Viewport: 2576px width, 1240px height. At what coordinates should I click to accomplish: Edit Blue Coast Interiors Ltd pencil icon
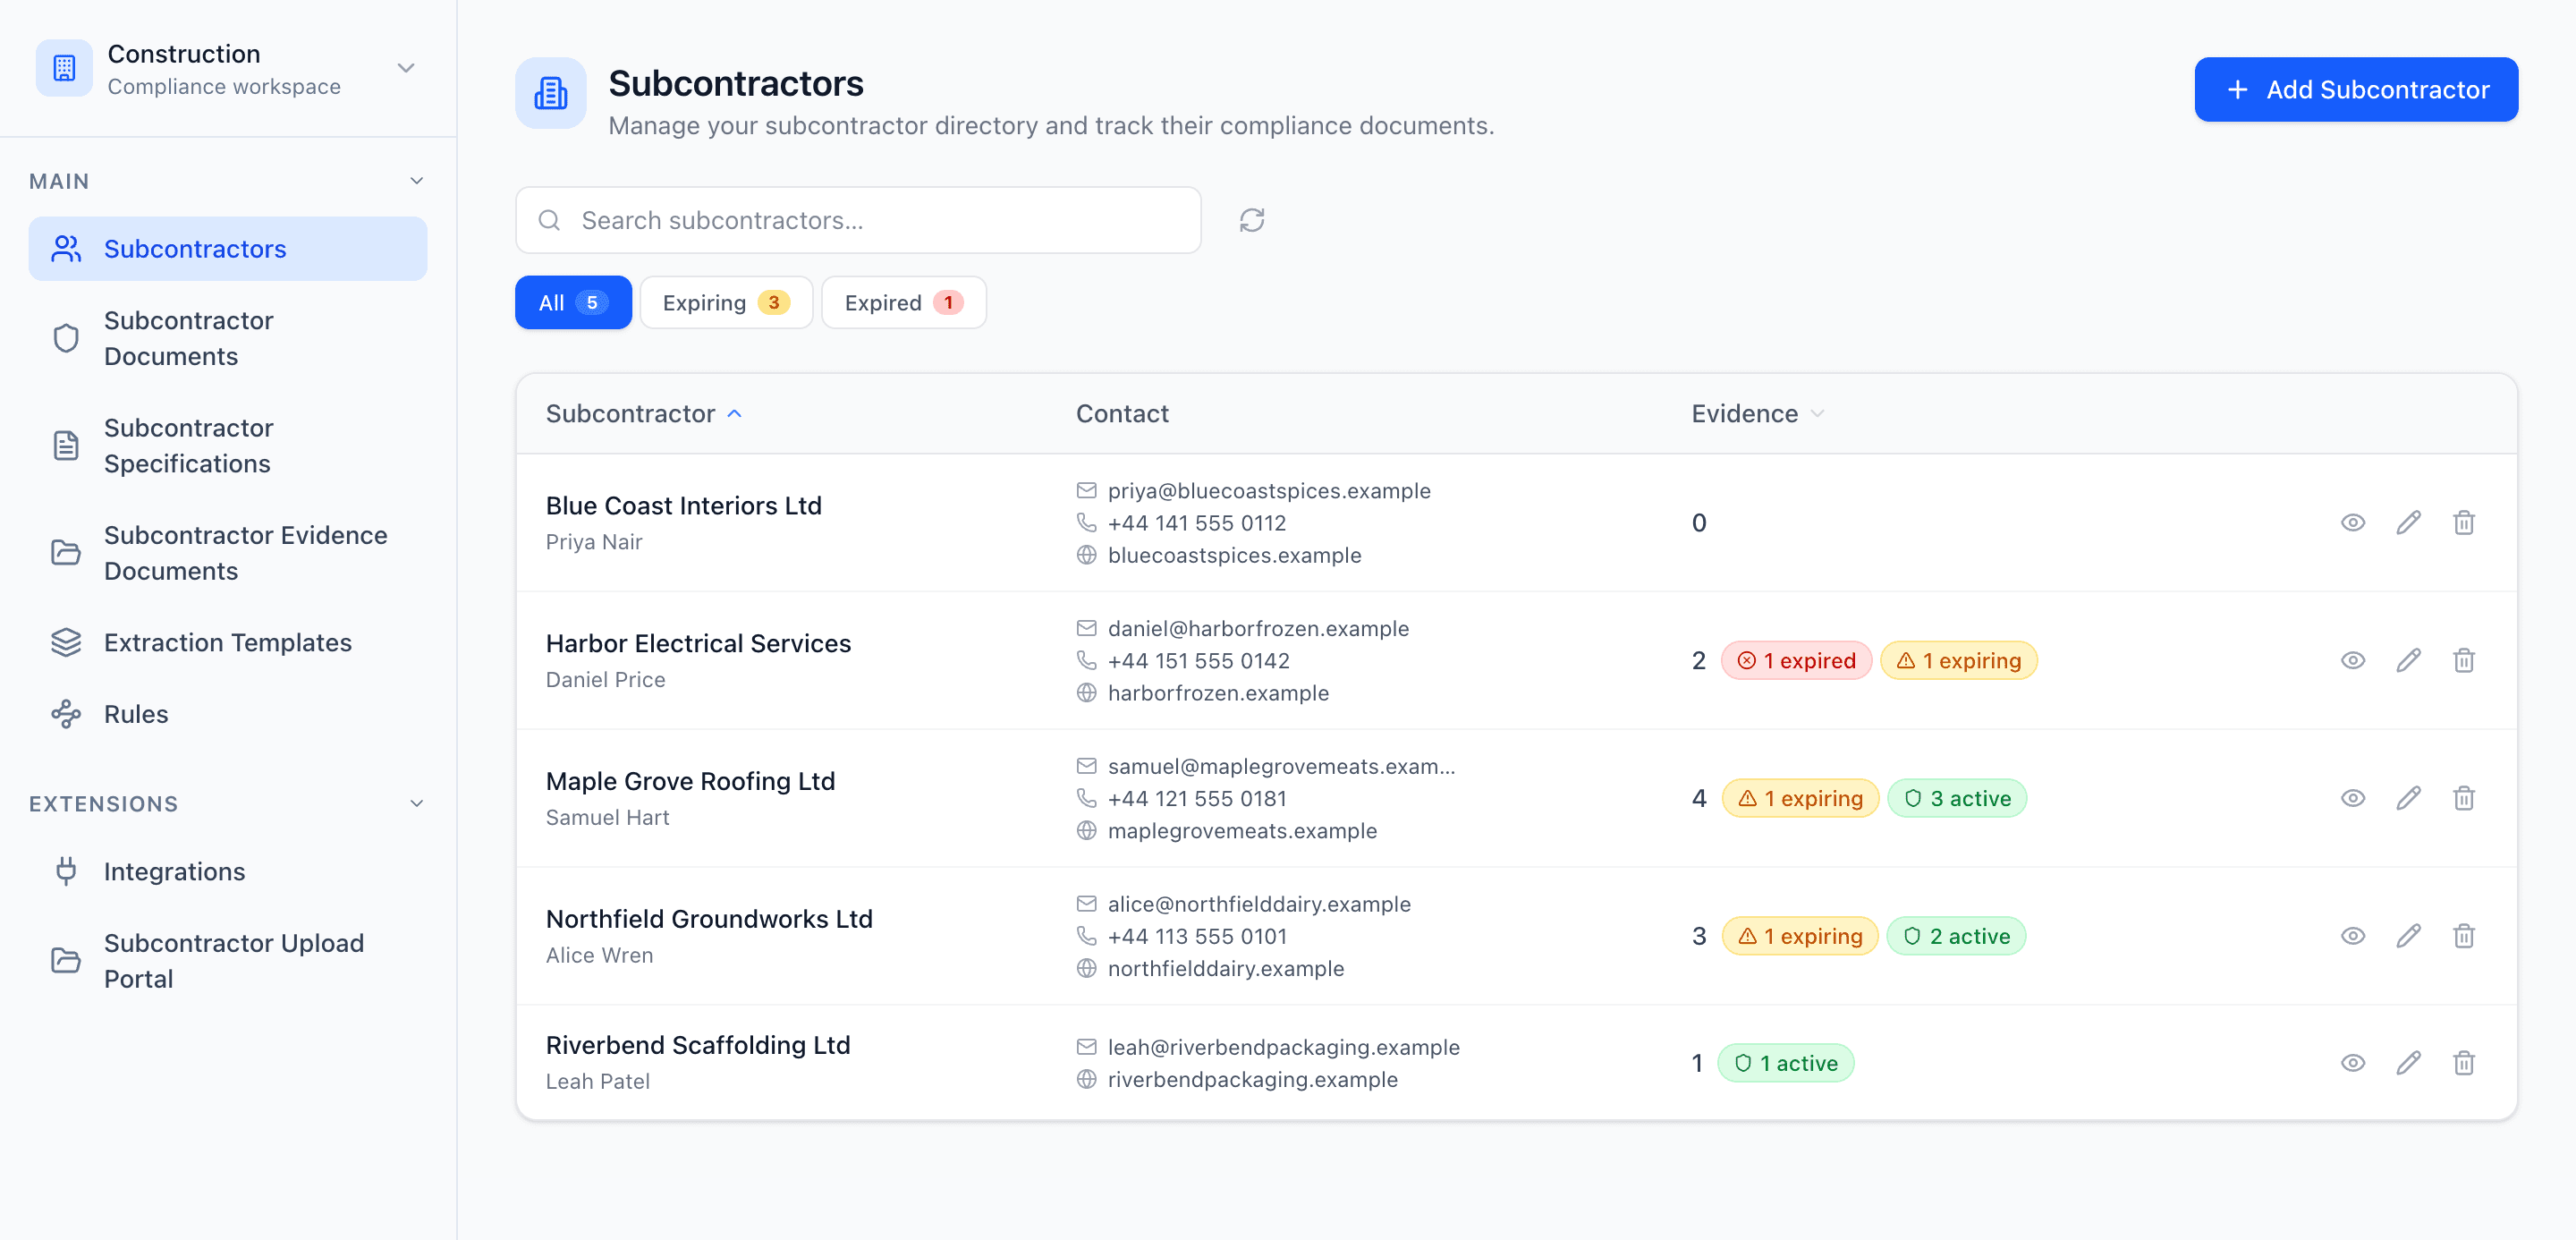pos(2409,523)
